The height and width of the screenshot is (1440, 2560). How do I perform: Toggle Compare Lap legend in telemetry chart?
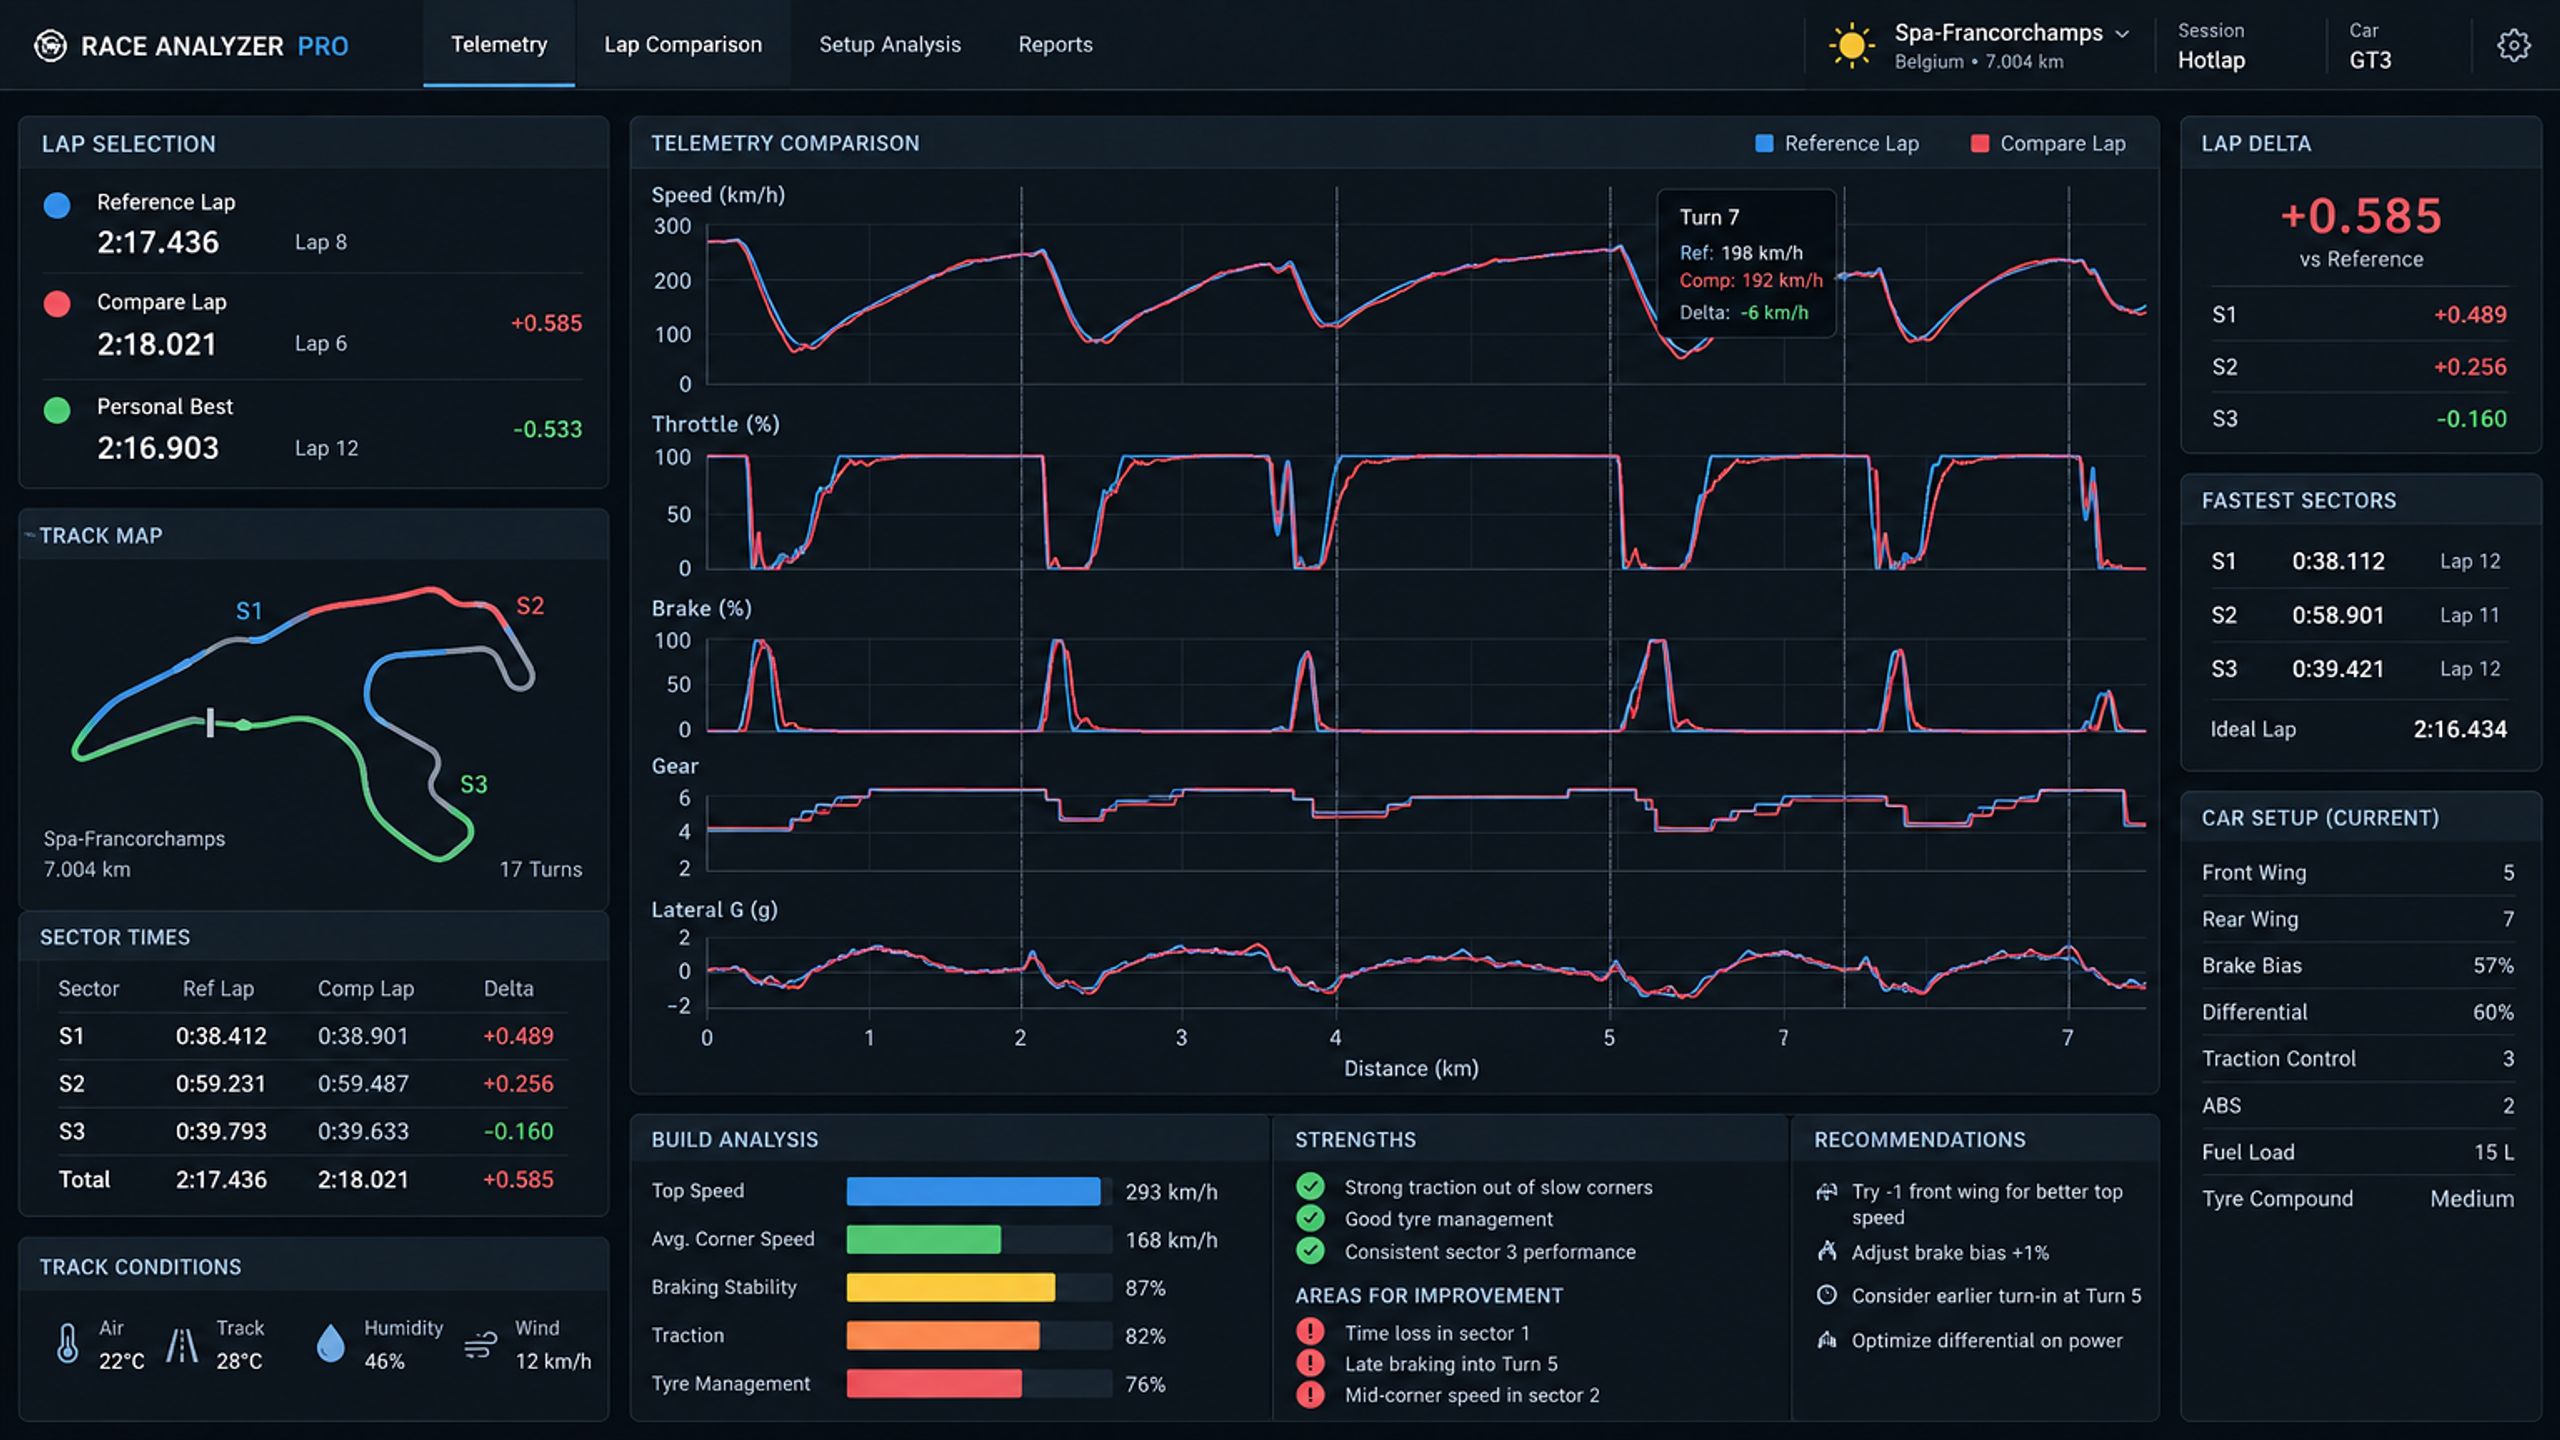tap(2048, 143)
